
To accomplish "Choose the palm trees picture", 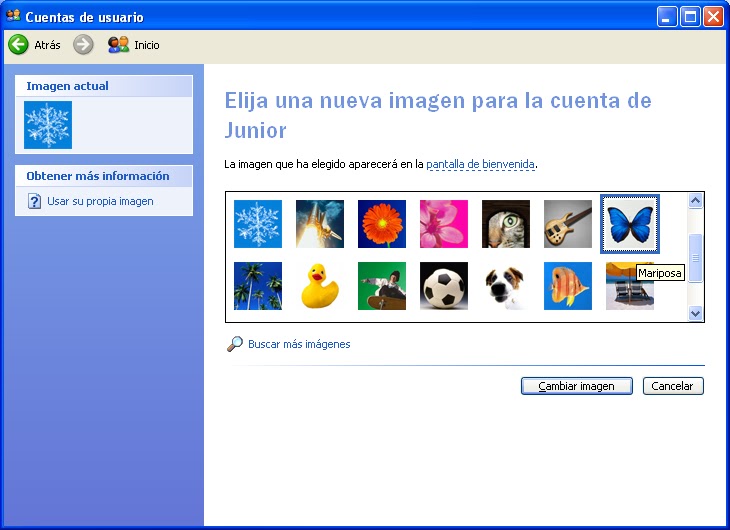I will (257, 286).
